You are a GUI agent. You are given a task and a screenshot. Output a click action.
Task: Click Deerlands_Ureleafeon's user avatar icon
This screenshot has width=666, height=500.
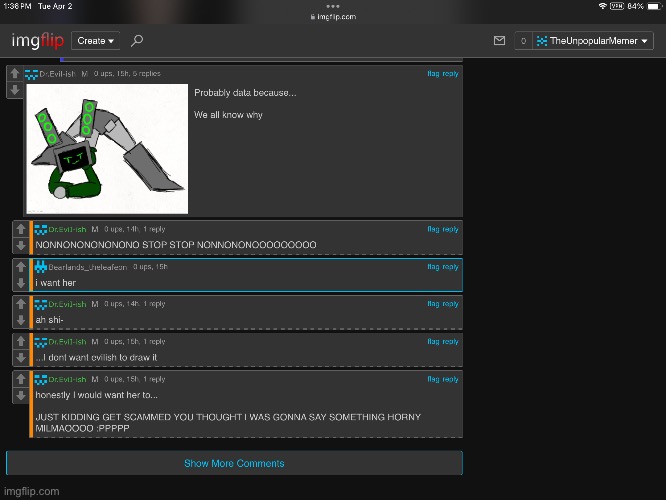pyautogui.click(x=41, y=267)
